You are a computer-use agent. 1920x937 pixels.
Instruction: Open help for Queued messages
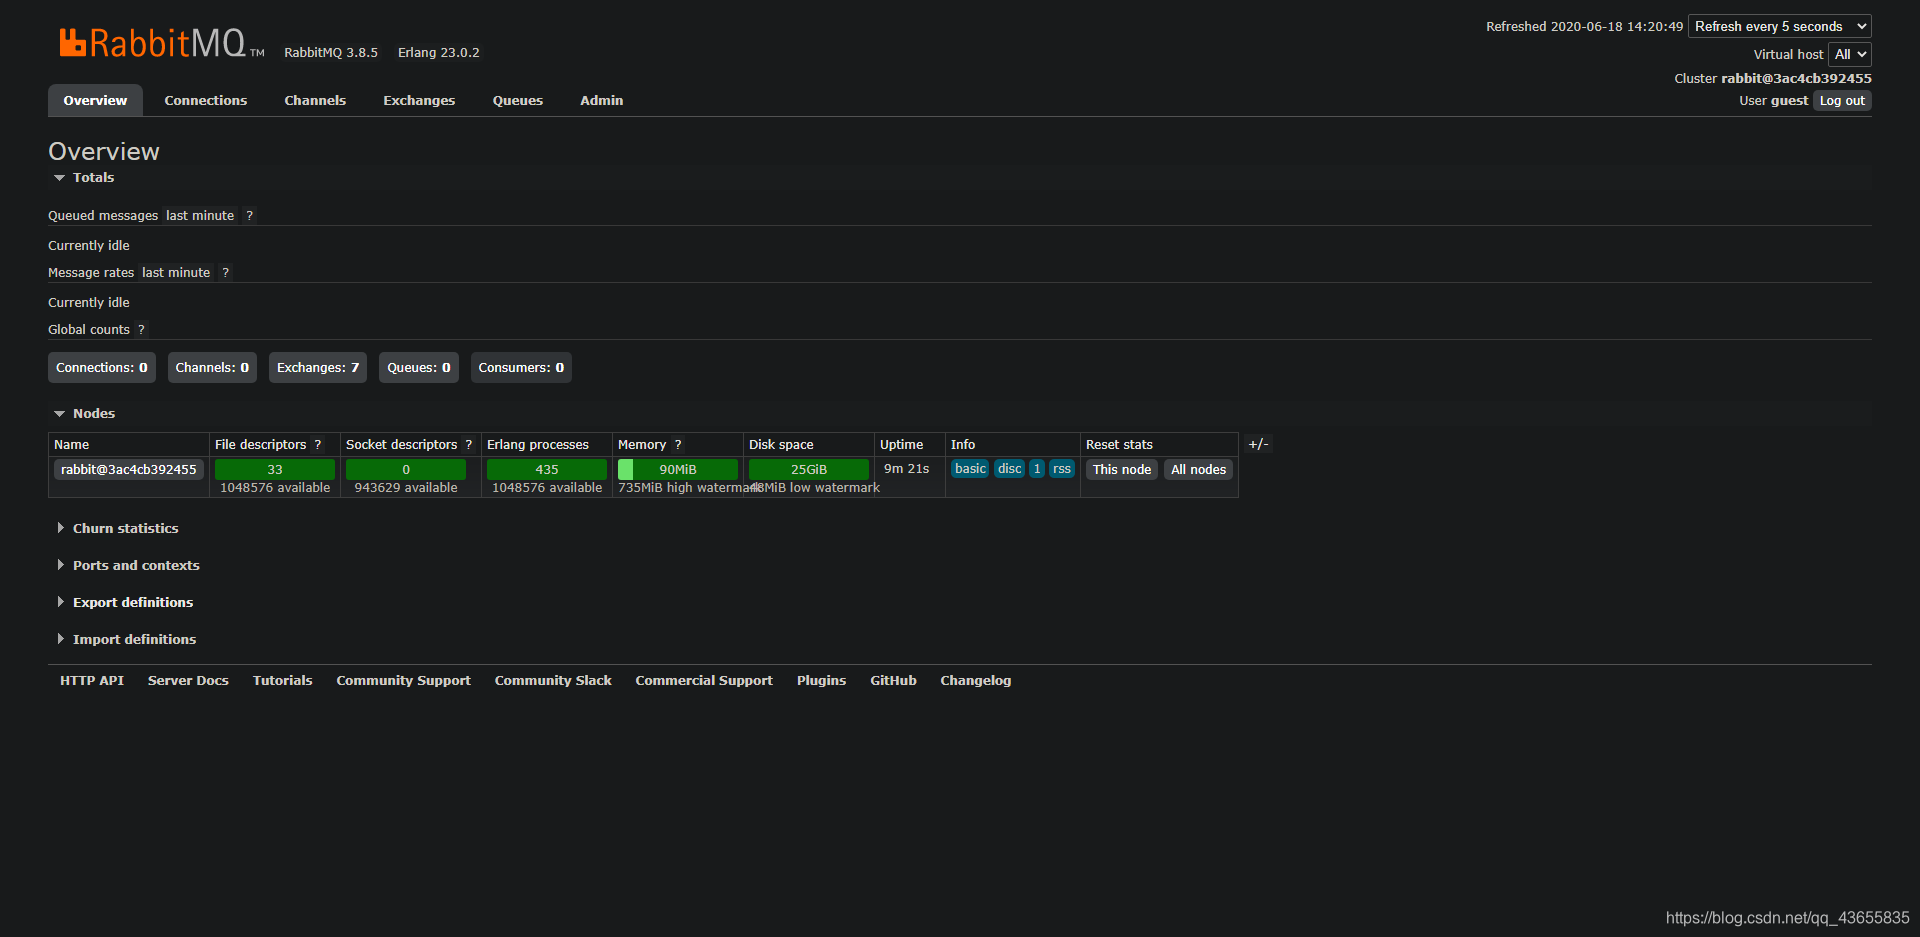(249, 215)
